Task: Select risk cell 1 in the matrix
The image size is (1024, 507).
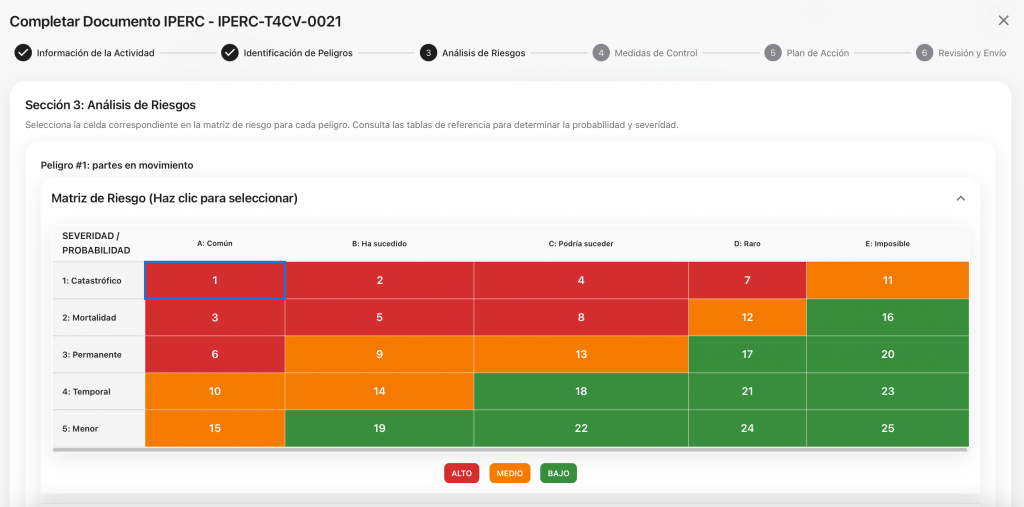Action: pos(215,280)
